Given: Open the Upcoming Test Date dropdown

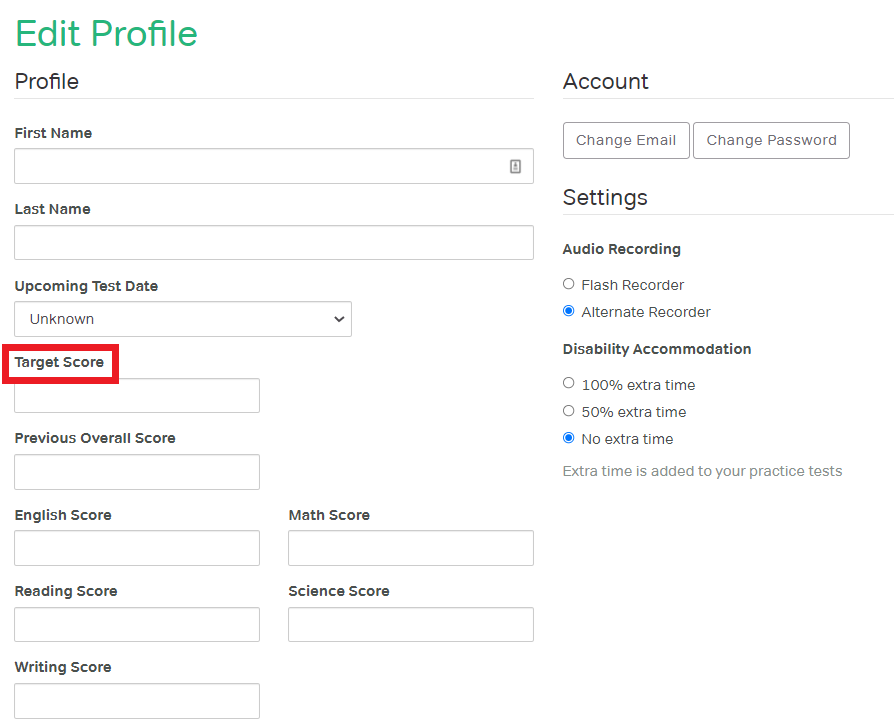Looking at the screenshot, I should click(x=183, y=318).
